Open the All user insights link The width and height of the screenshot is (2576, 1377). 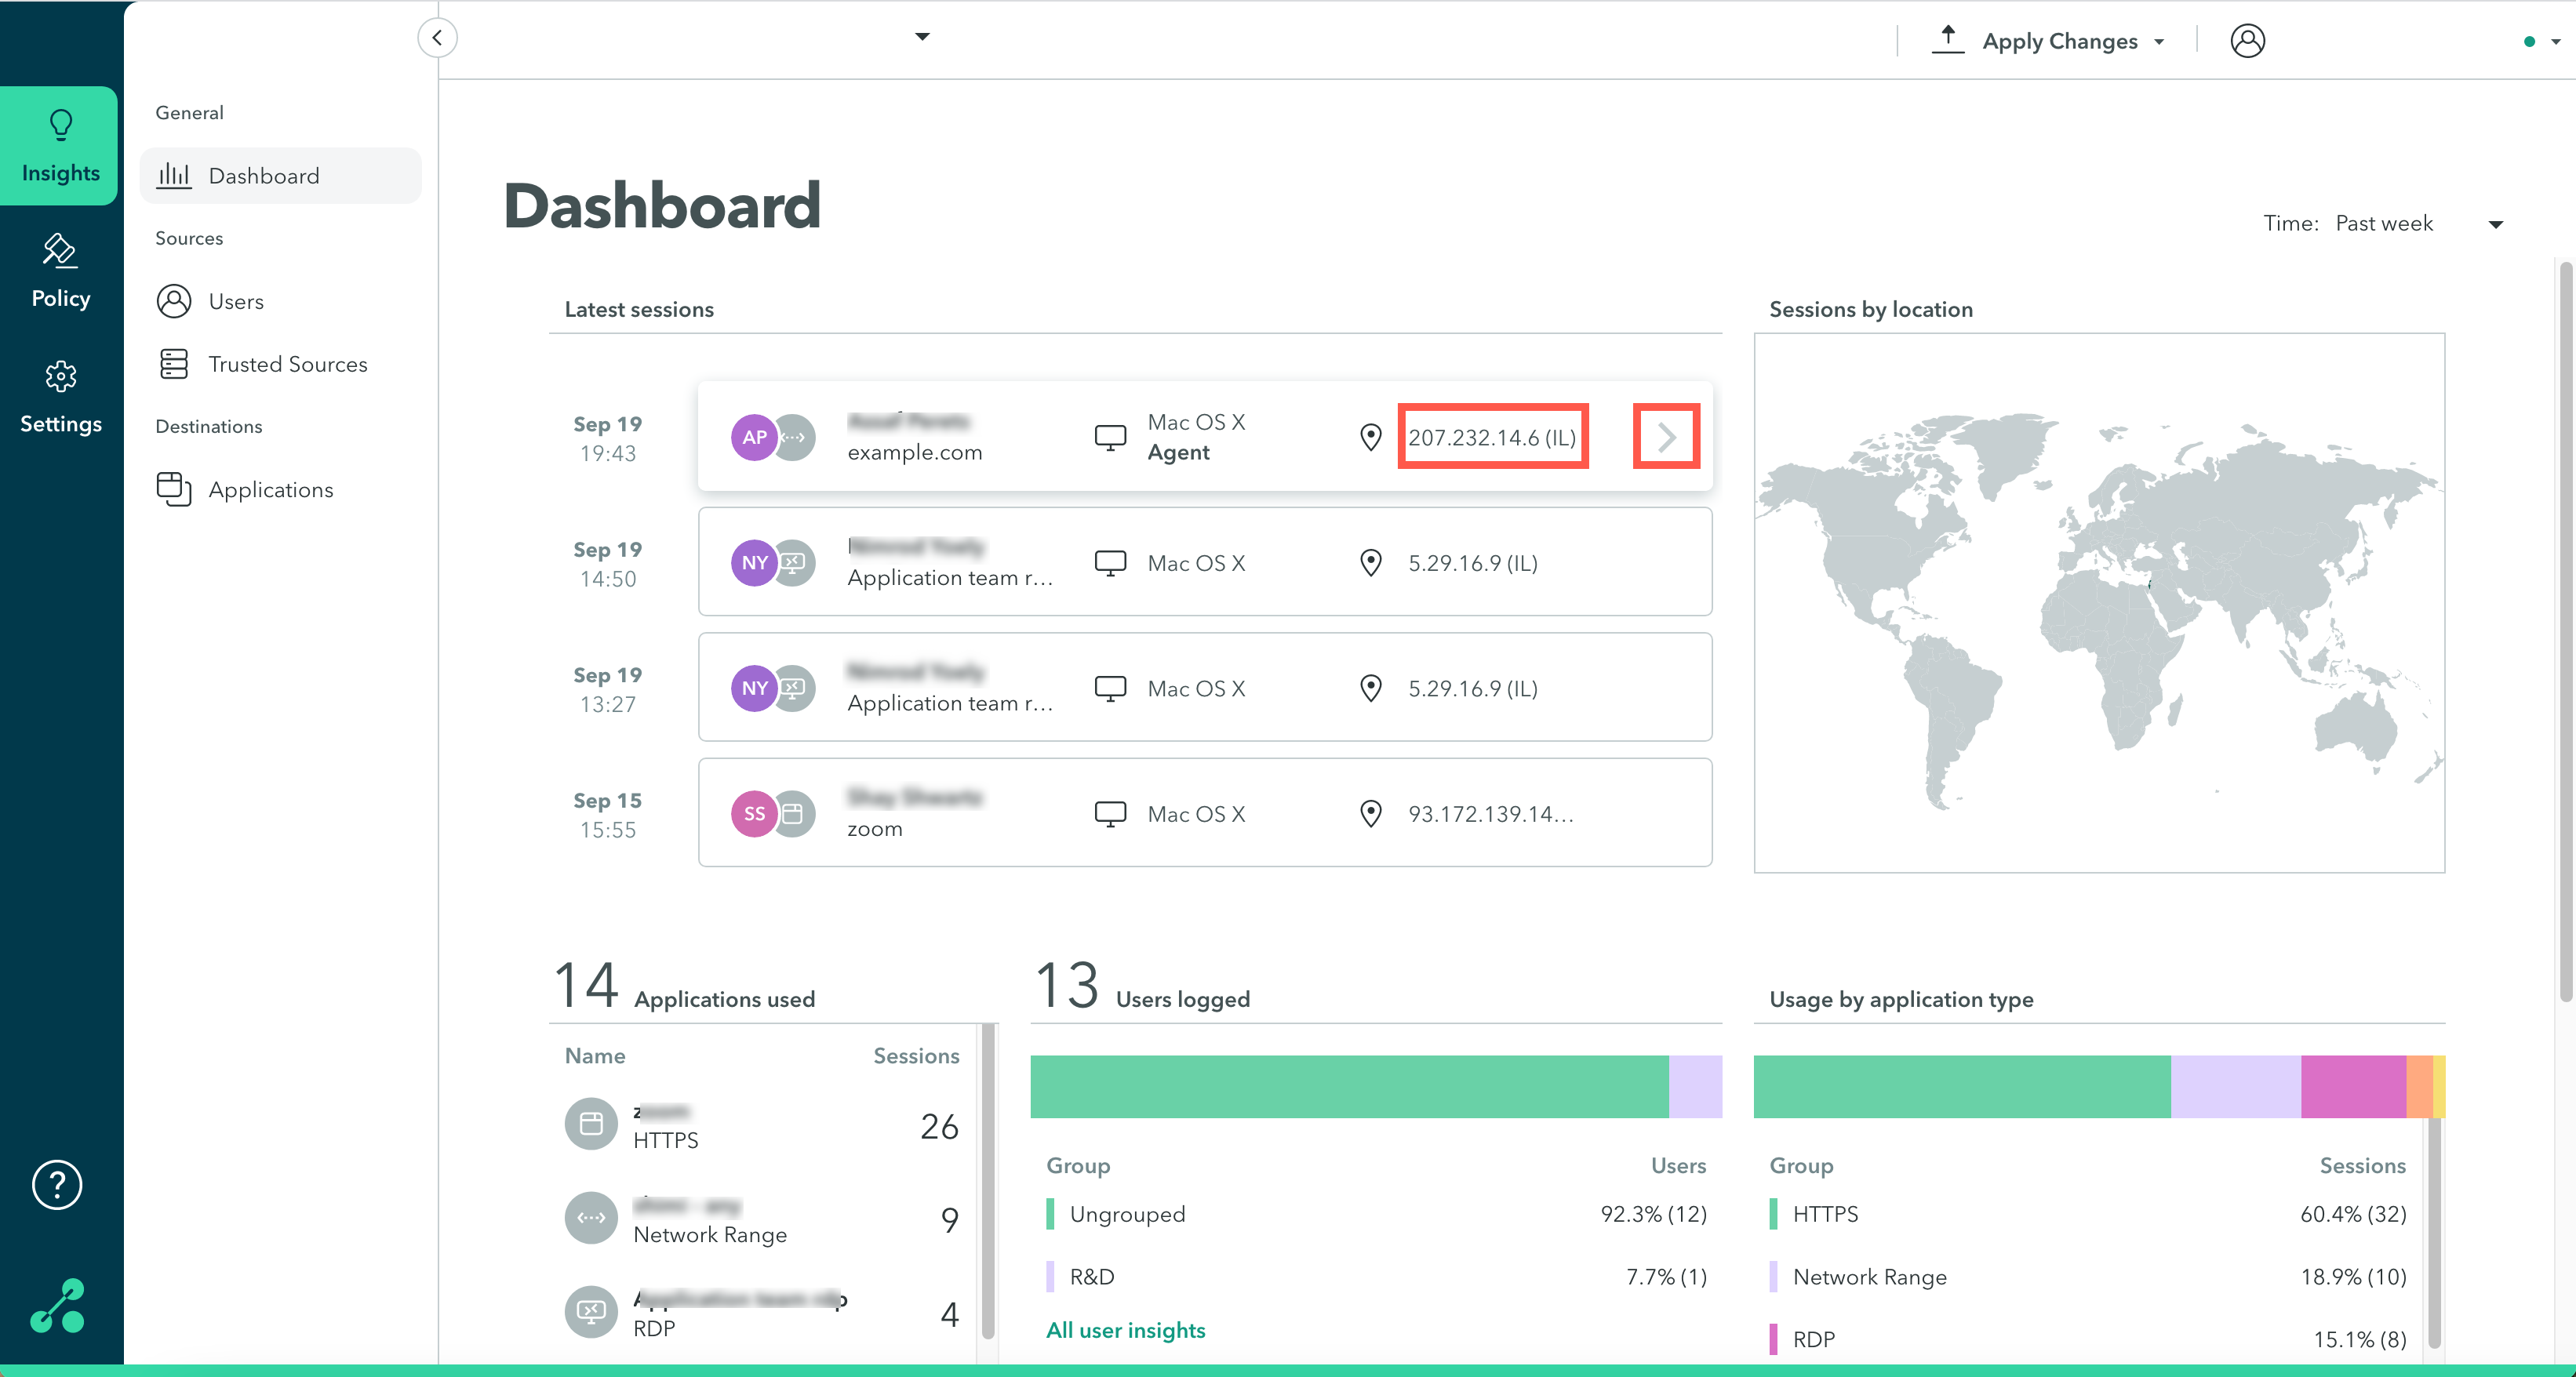[1125, 1330]
